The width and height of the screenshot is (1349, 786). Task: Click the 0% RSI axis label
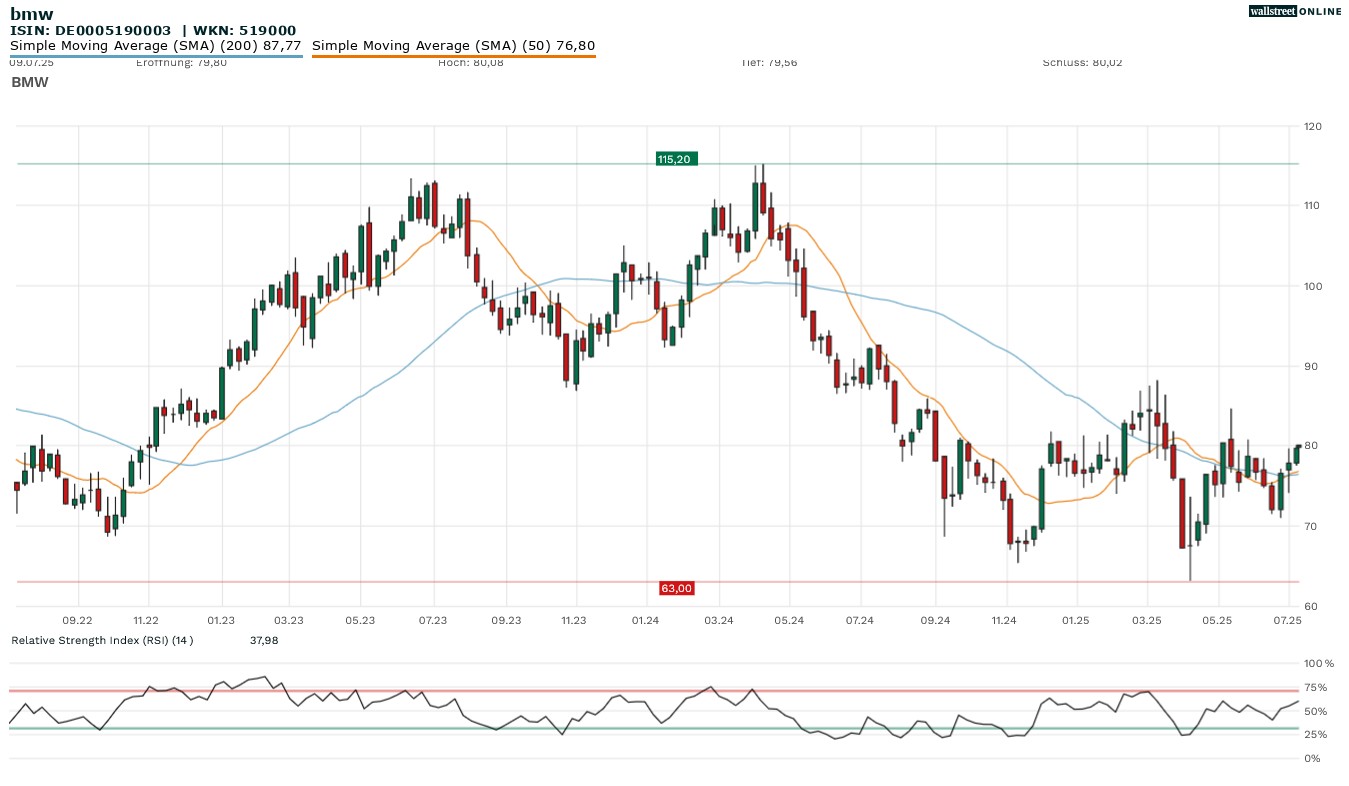point(1312,758)
